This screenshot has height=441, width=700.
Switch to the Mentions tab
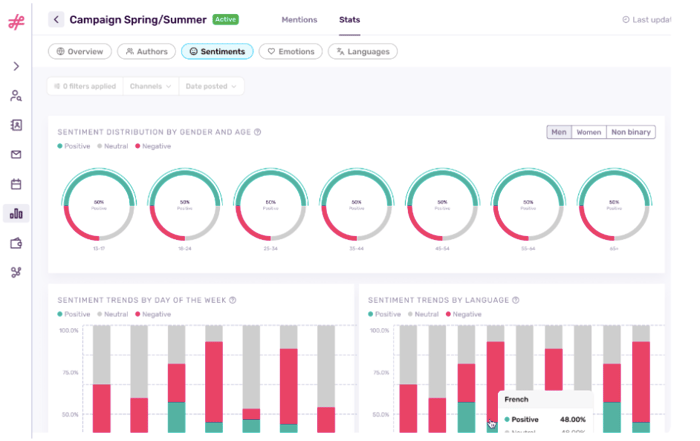pyautogui.click(x=299, y=20)
